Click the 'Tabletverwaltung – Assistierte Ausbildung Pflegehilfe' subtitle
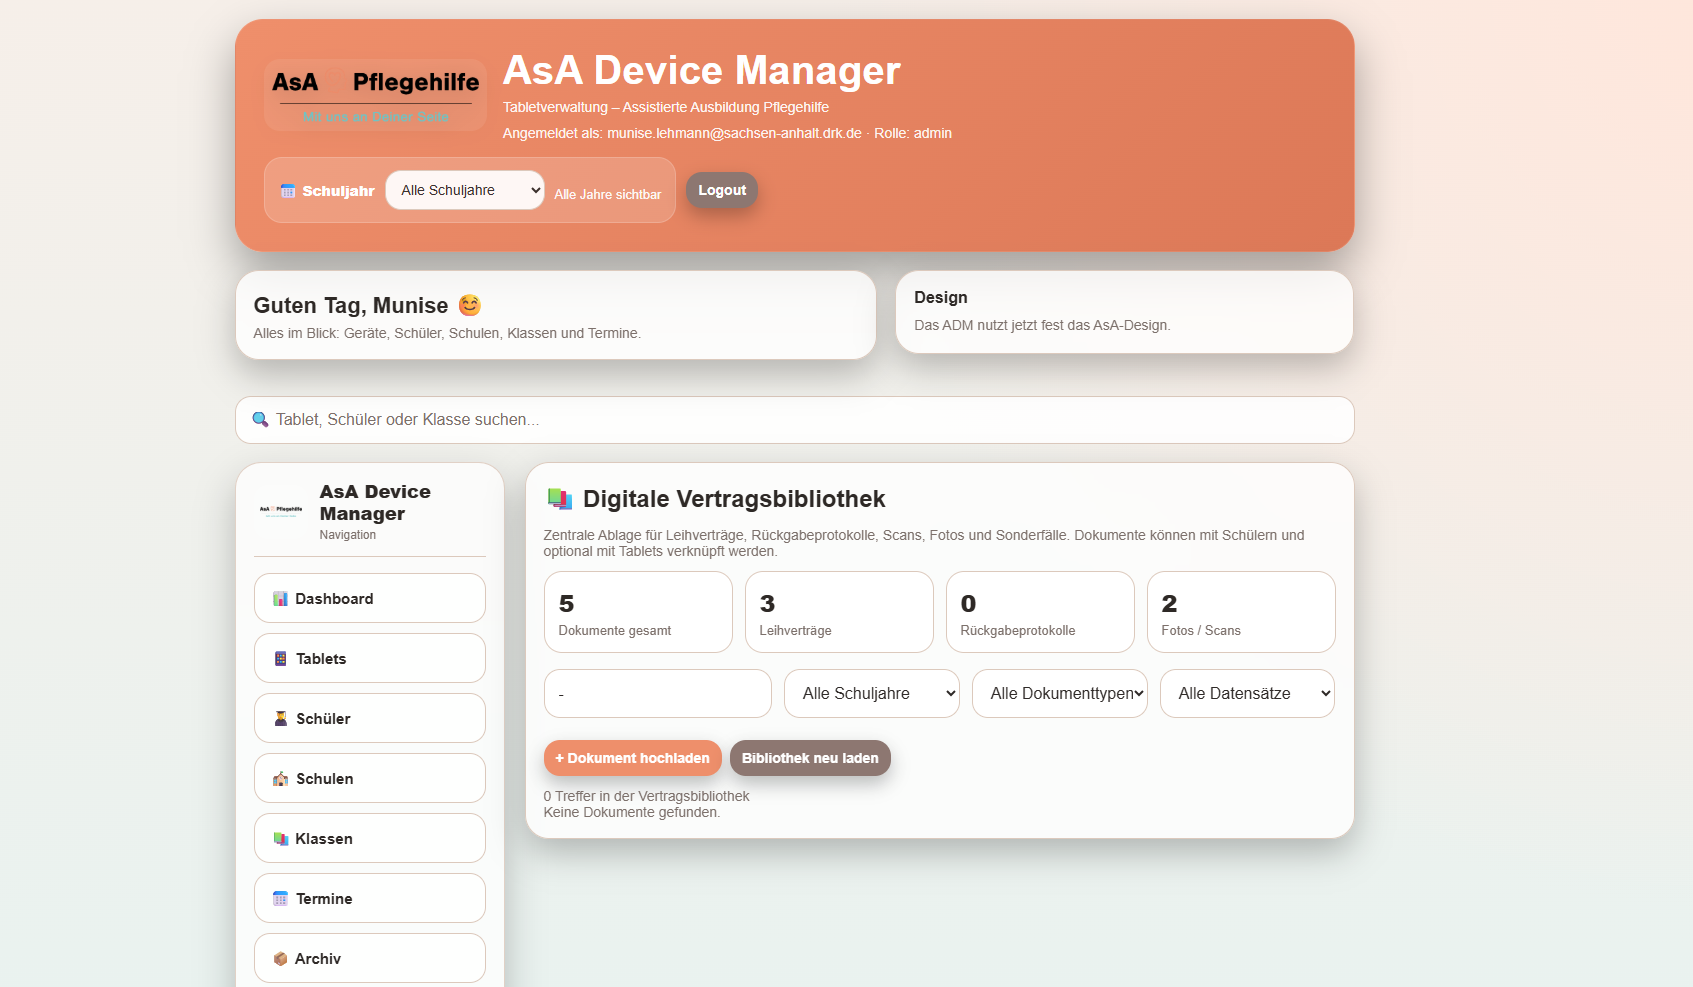The image size is (1693, 987). click(666, 107)
